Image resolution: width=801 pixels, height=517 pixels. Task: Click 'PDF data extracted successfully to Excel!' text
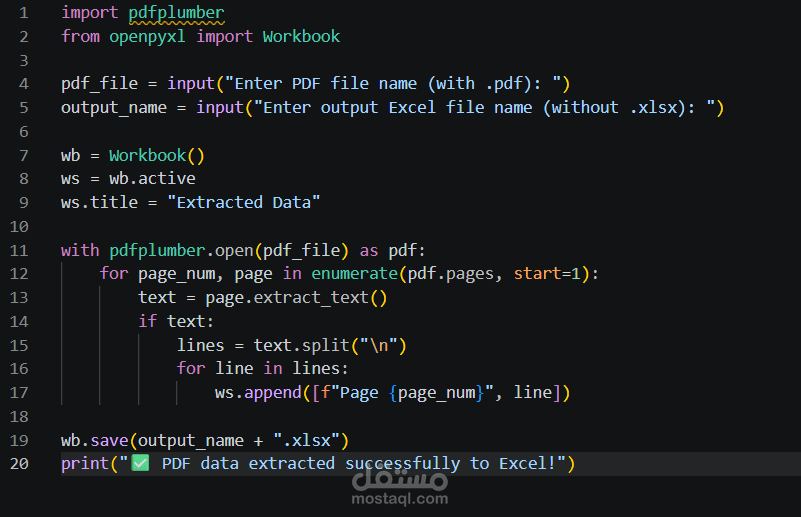click(x=359, y=464)
